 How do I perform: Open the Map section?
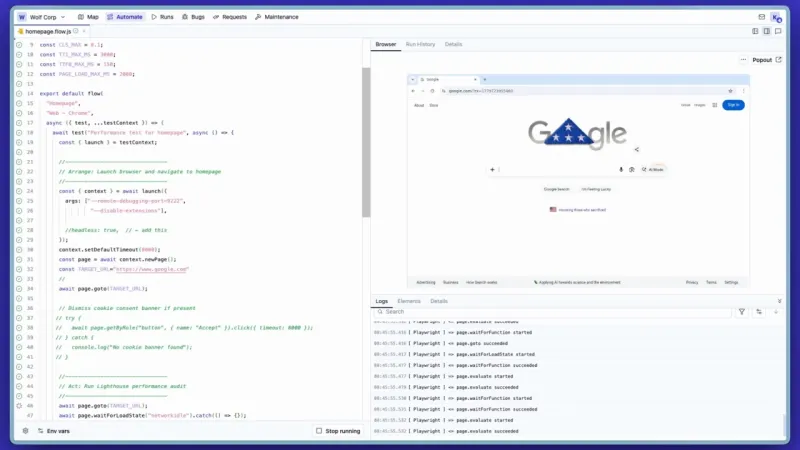coord(88,17)
